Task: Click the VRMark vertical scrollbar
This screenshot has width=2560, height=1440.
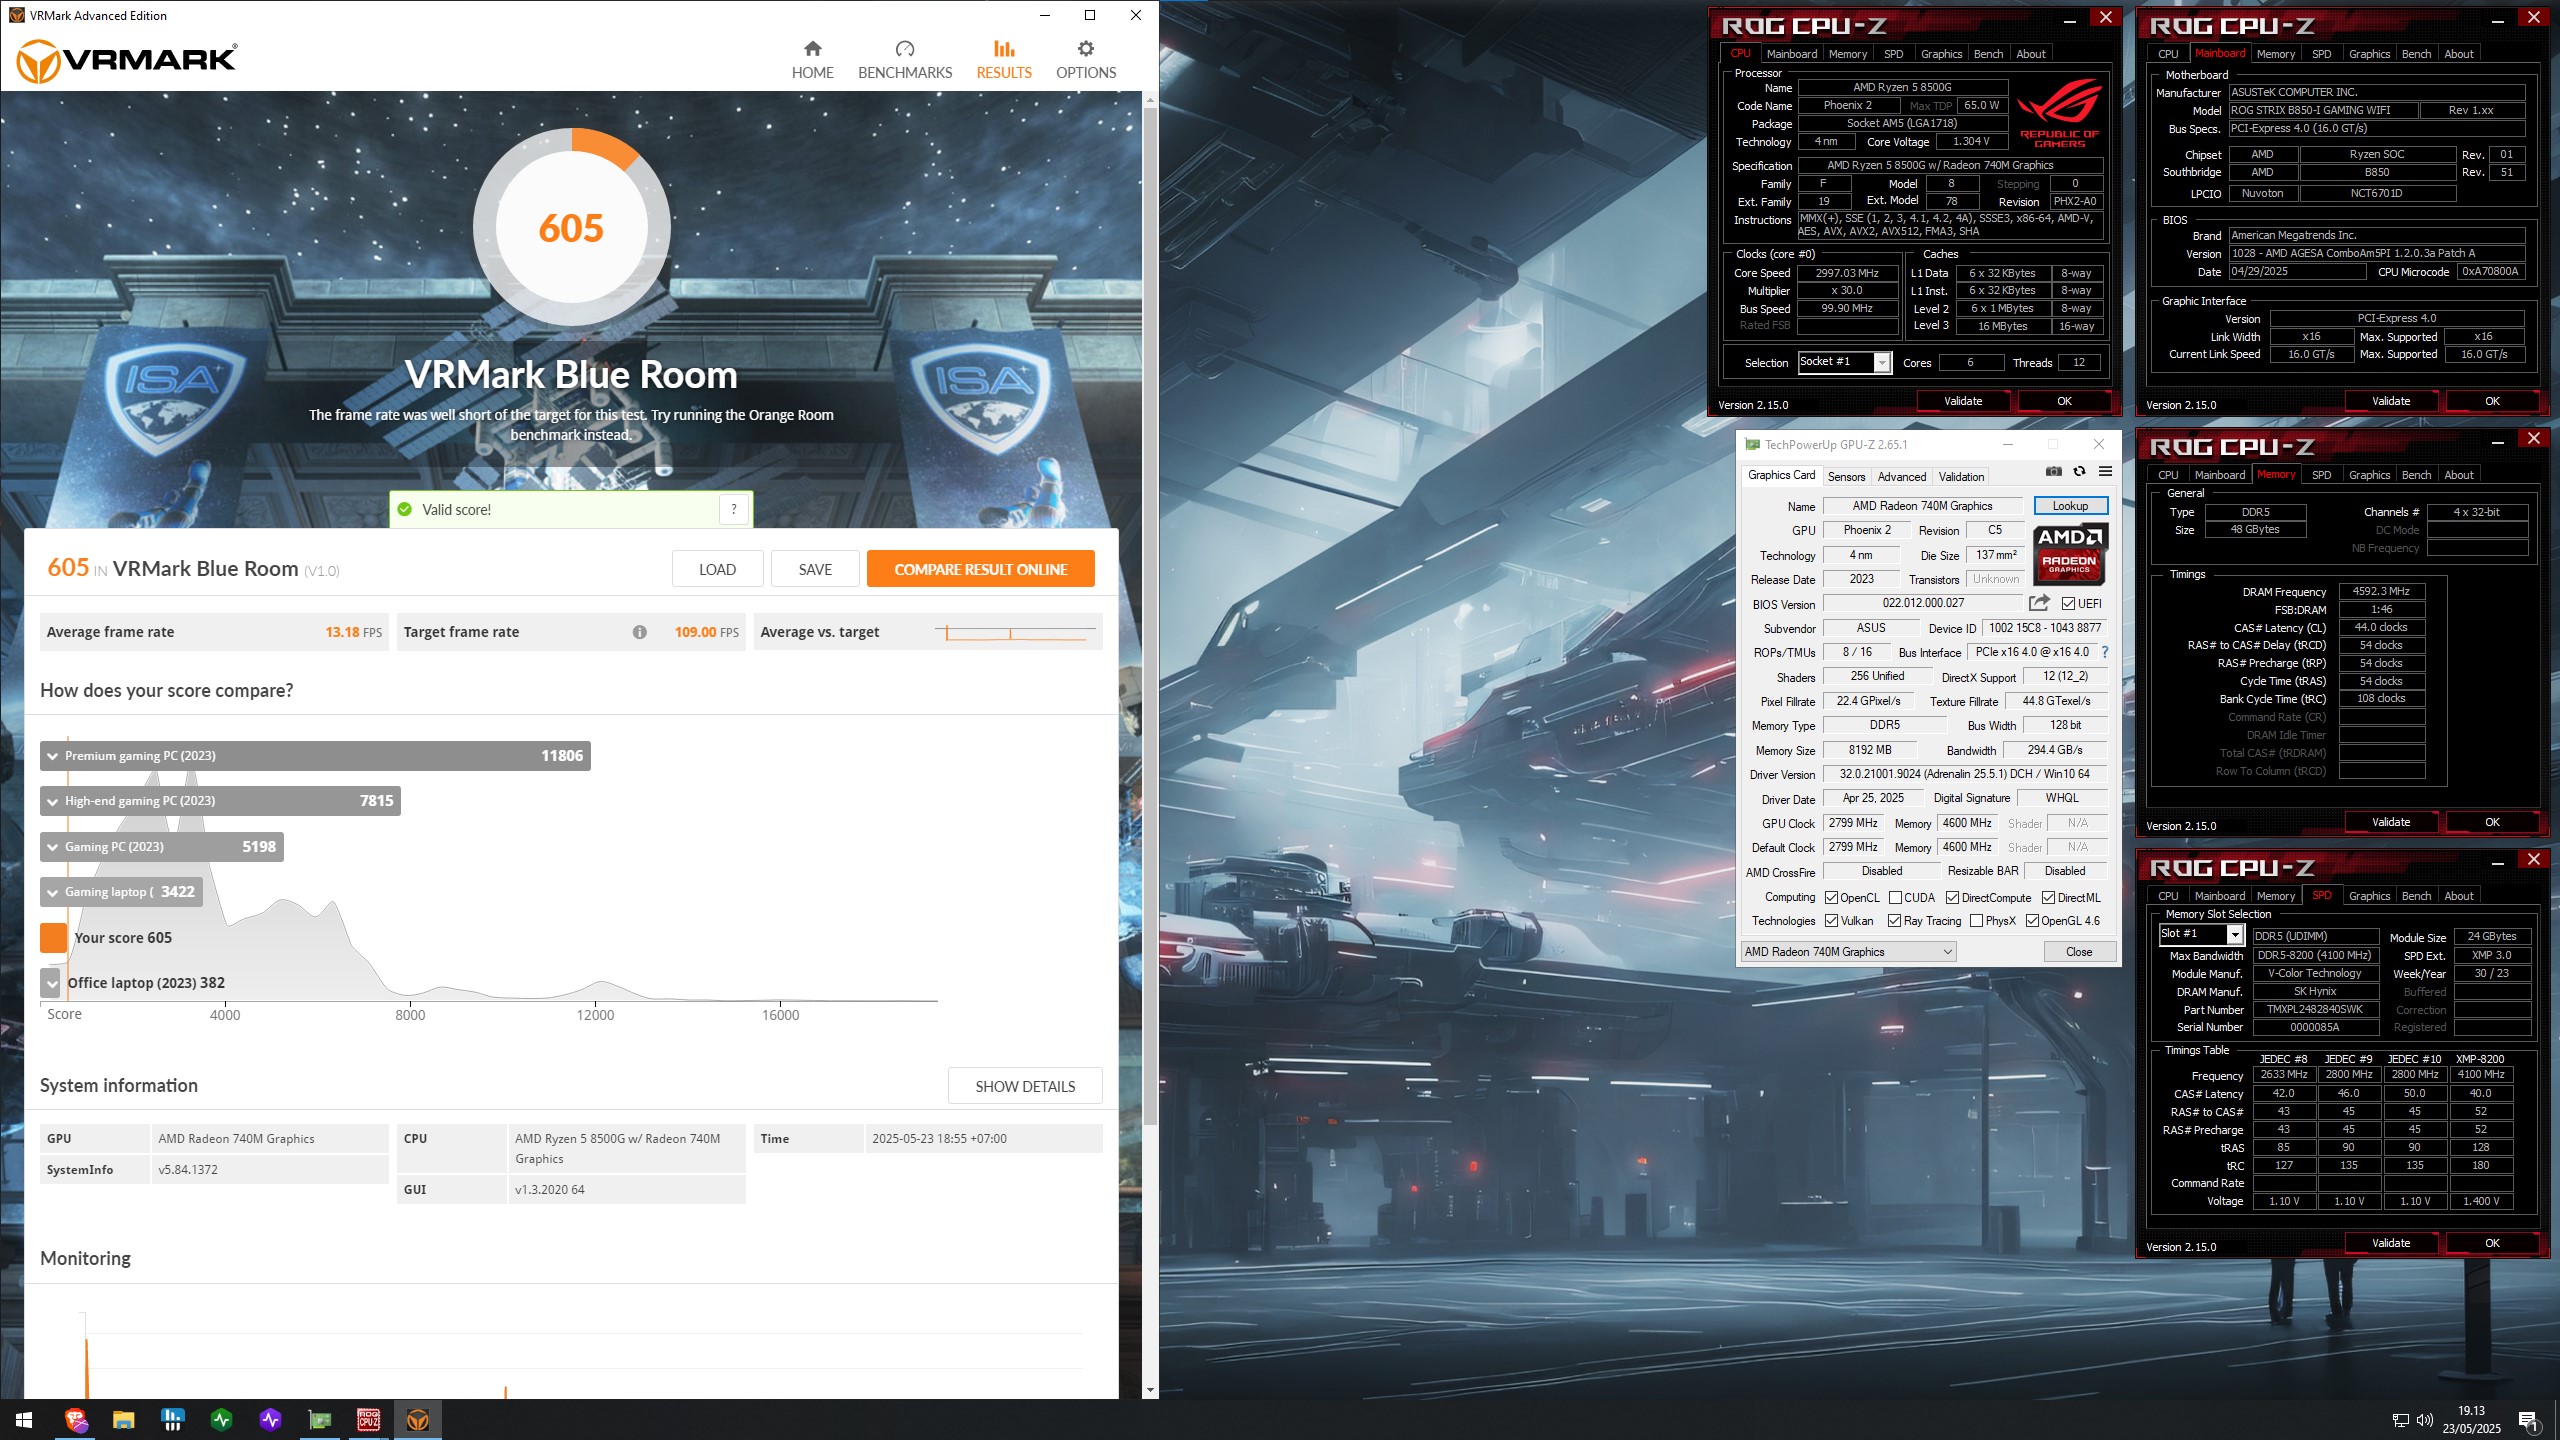Action: click(1150, 615)
